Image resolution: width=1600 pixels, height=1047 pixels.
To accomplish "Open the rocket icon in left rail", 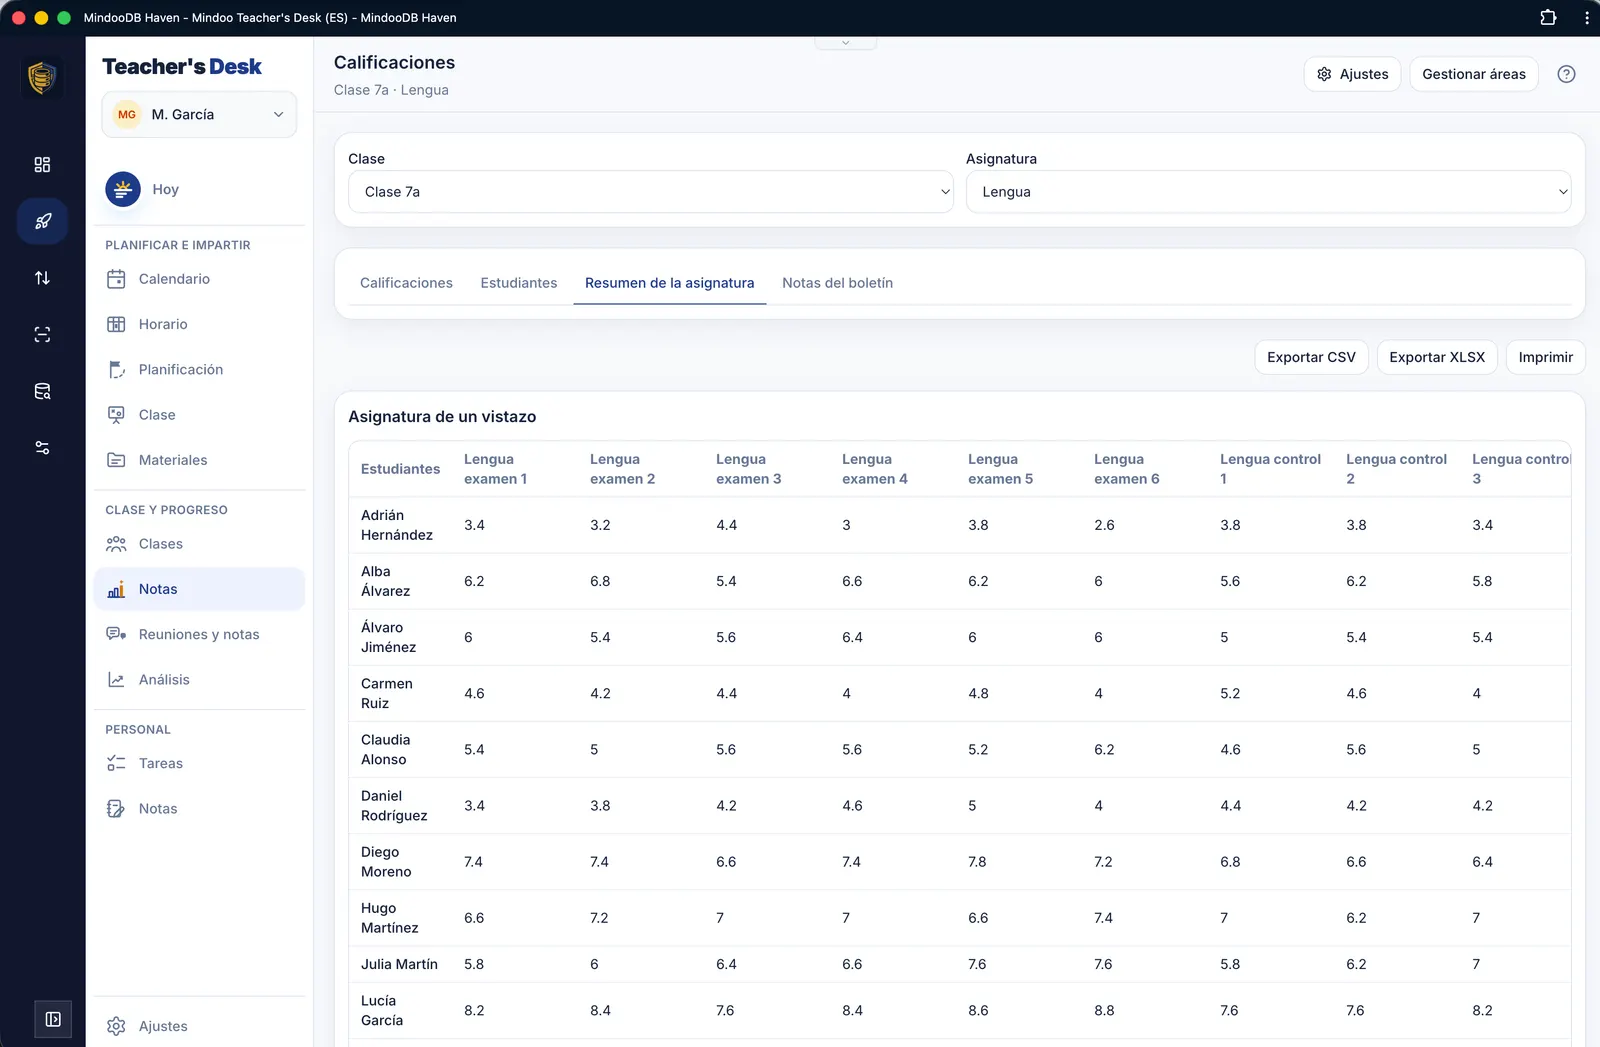I will pos(42,221).
